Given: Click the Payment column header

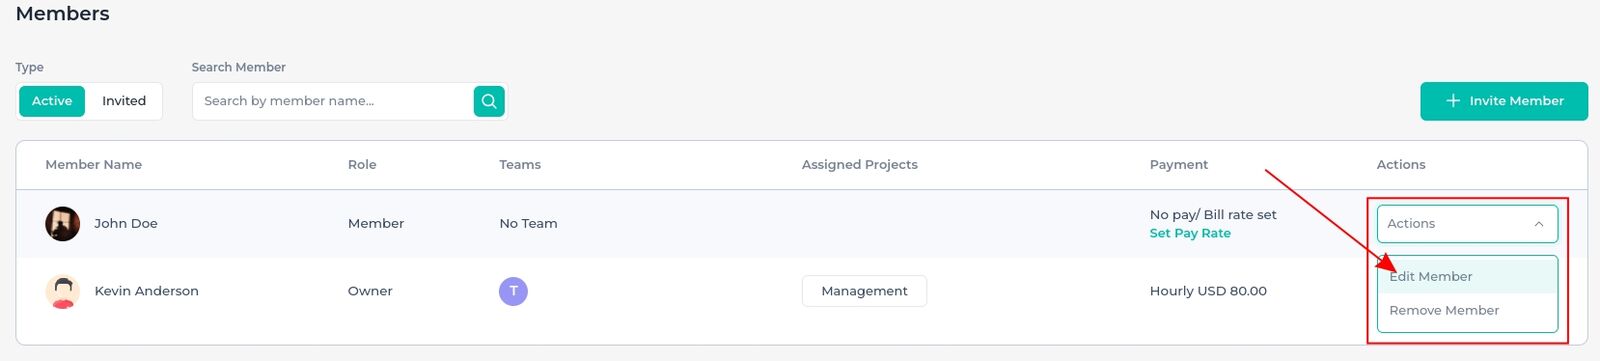Looking at the screenshot, I should [1179, 164].
